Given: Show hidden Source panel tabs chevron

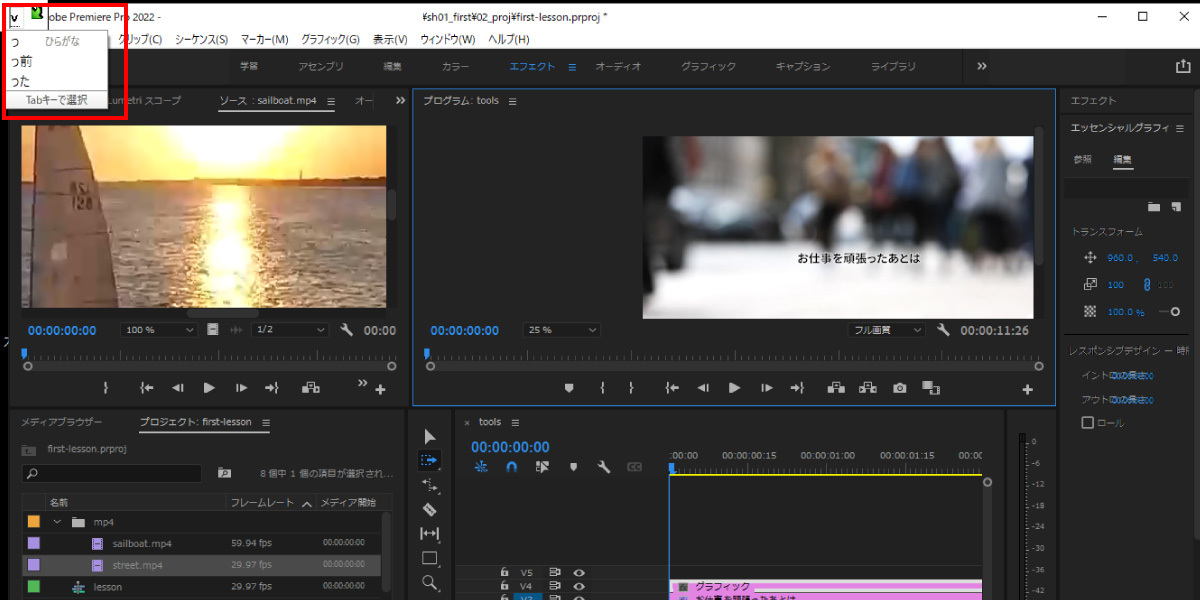Looking at the screenshot, I should (x=400, y=101).
